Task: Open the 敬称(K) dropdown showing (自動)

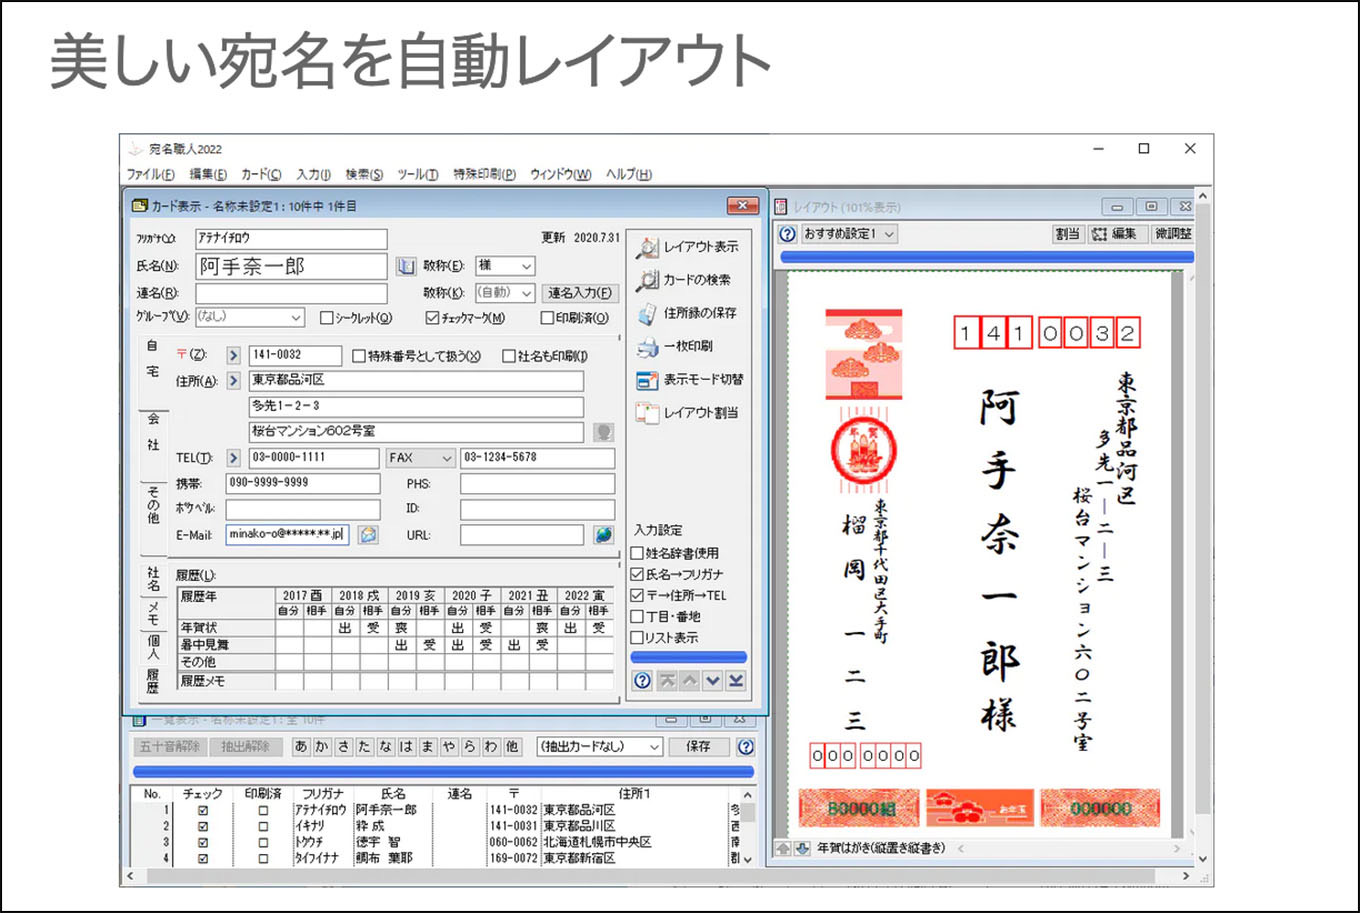Action: point(505,293)
